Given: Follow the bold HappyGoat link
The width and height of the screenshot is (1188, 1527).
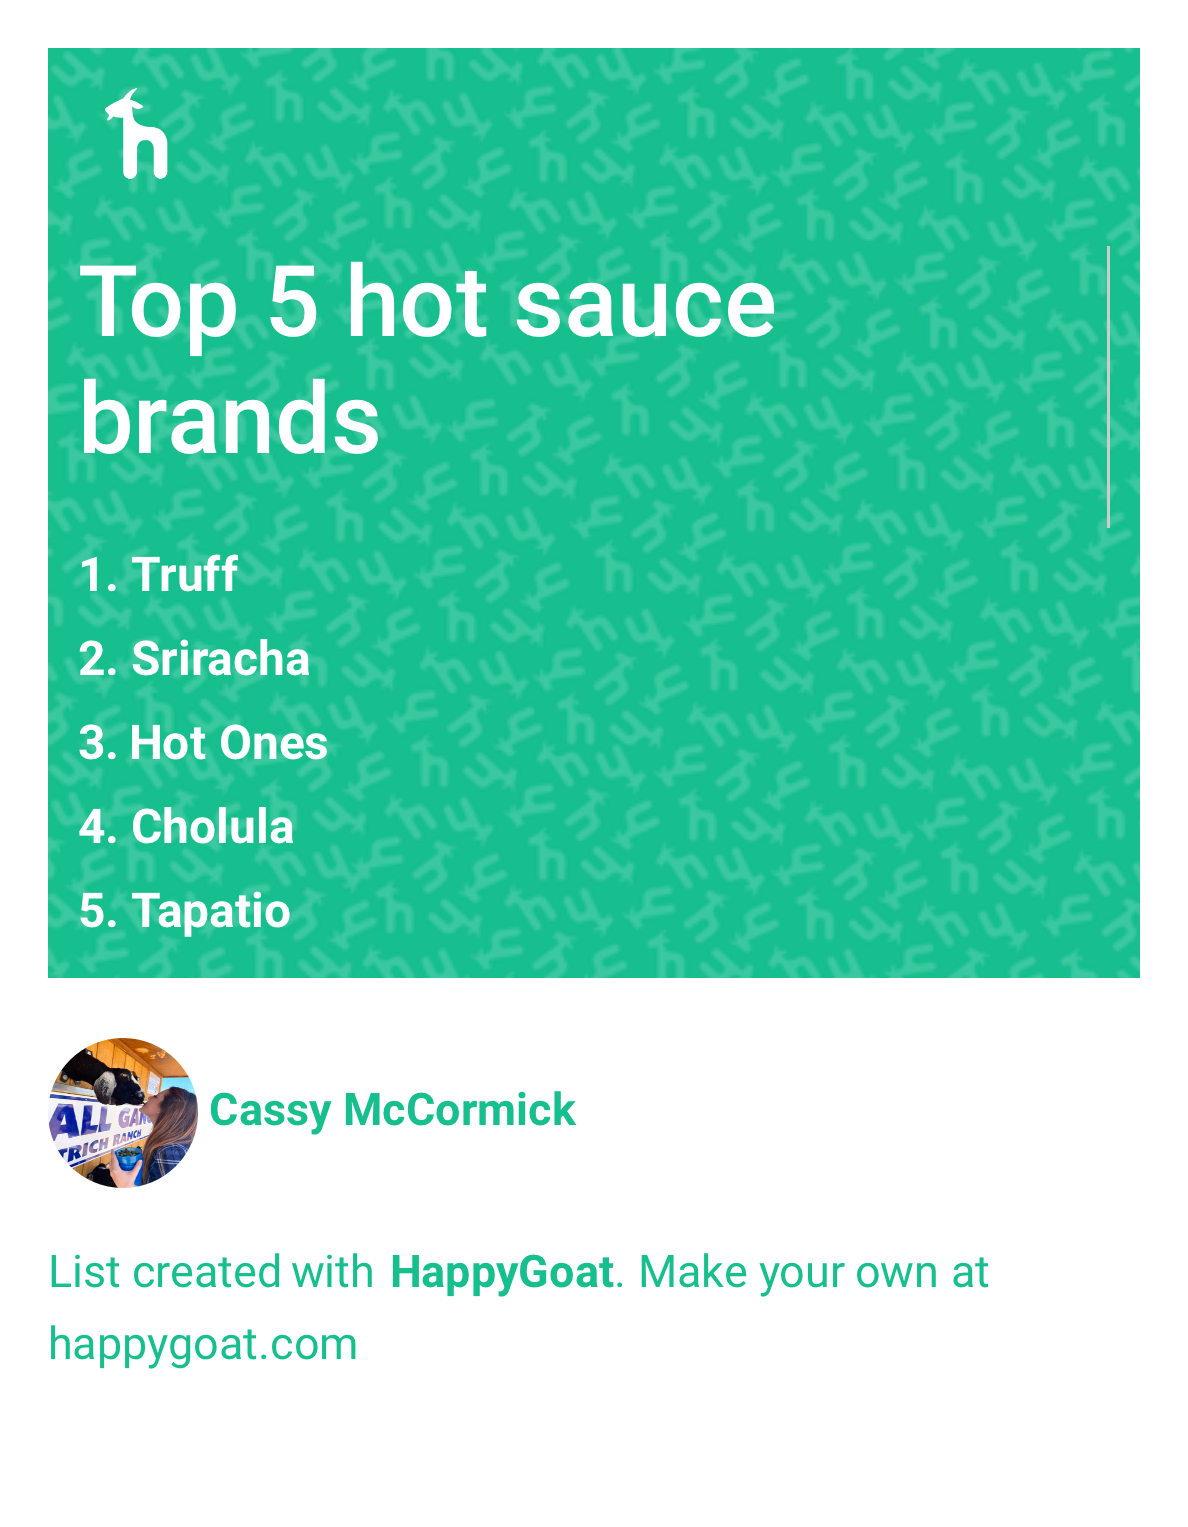Looking at the screenshot, I should coord(501,1272).
